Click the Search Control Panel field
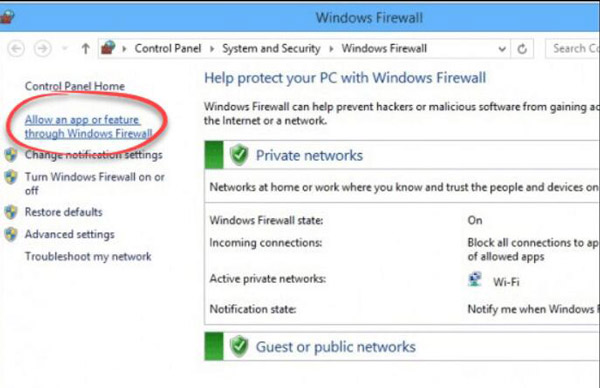The image size is (600, 388). point(573,49)
